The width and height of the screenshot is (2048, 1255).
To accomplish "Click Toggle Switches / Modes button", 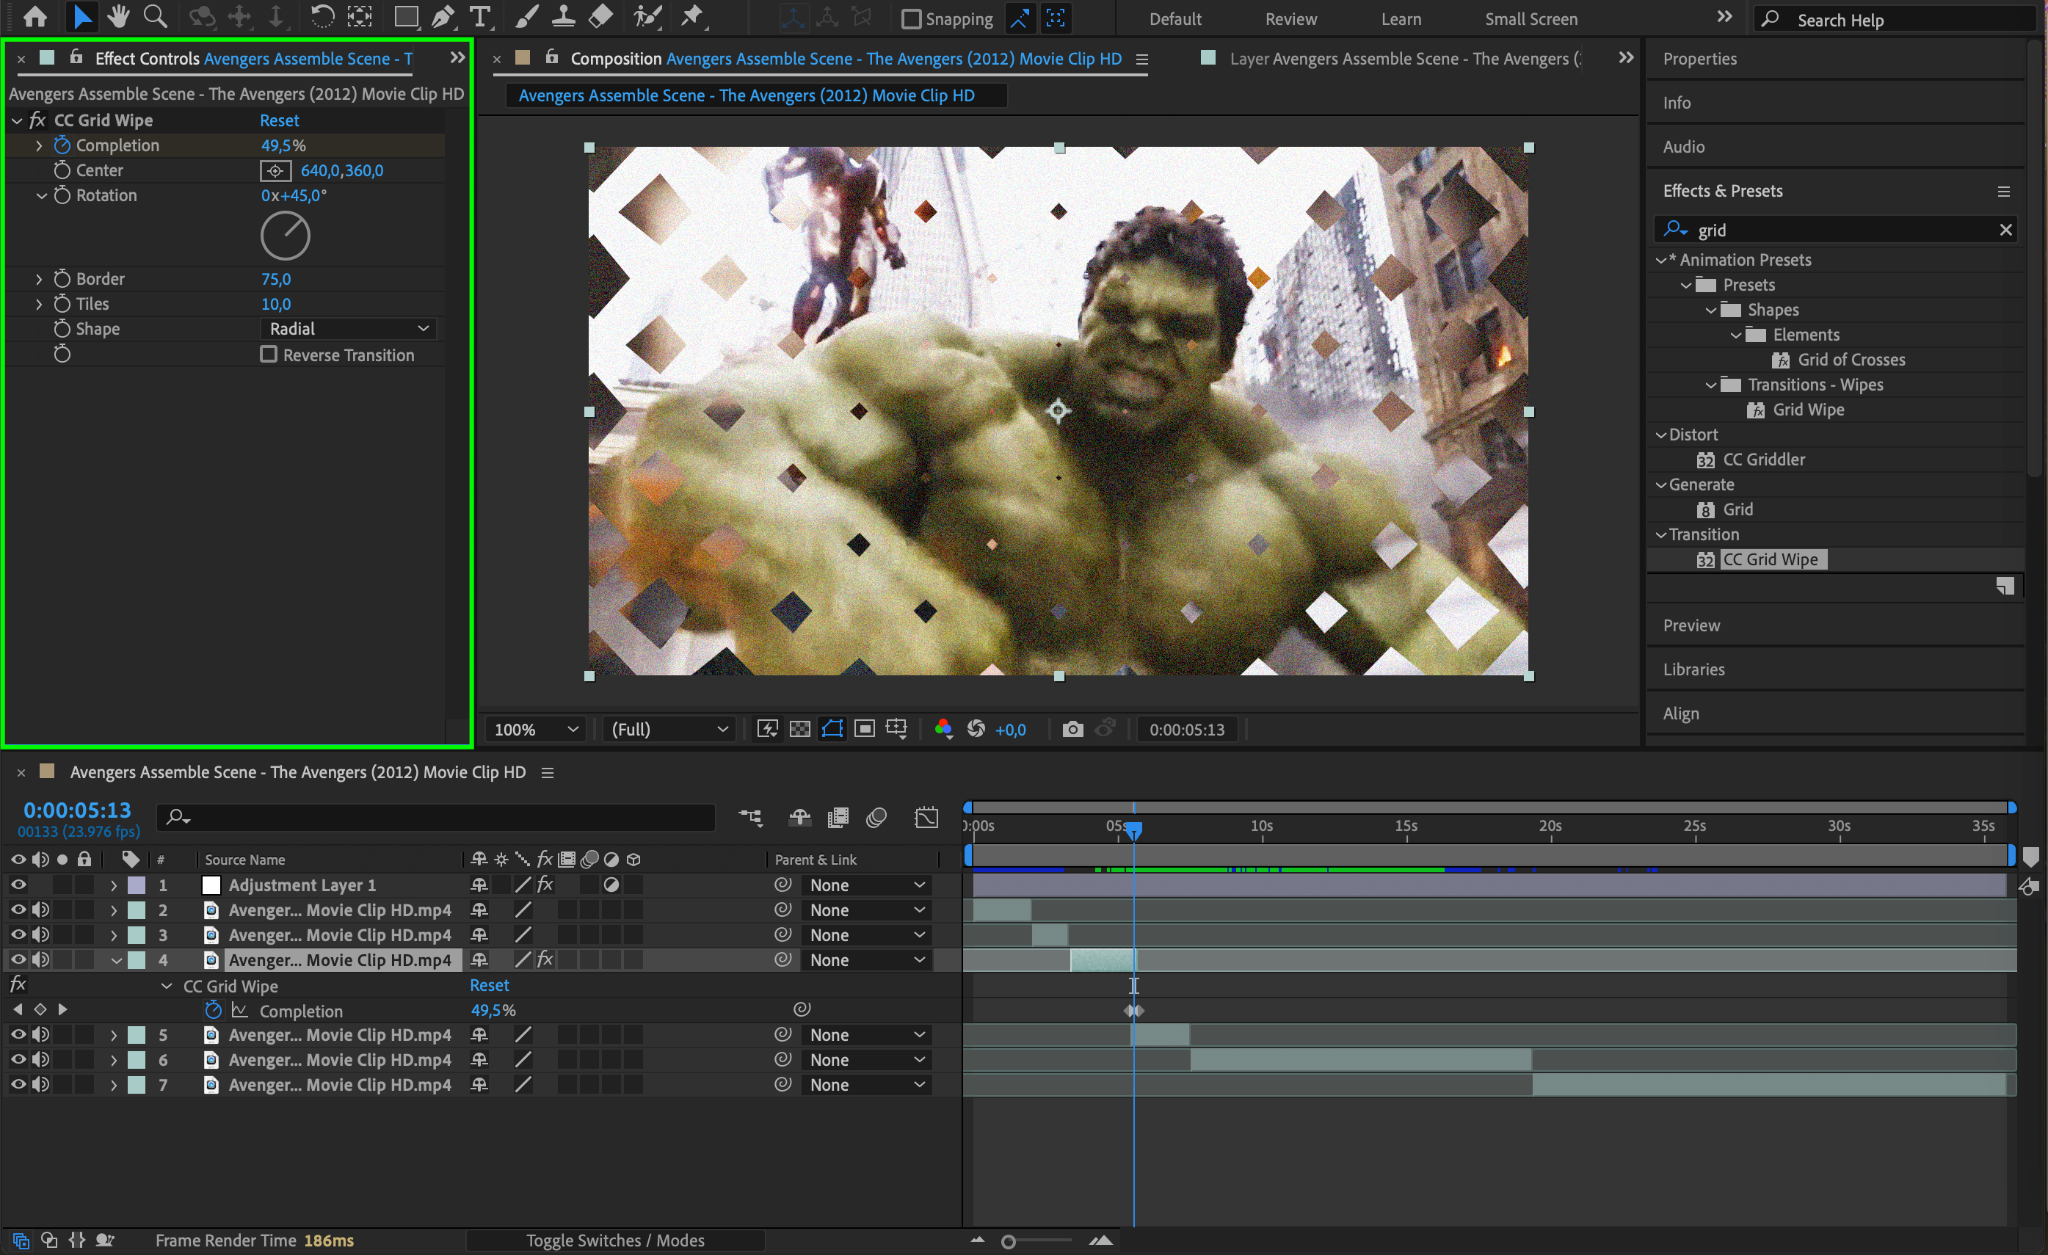I will pos(615,1240).
